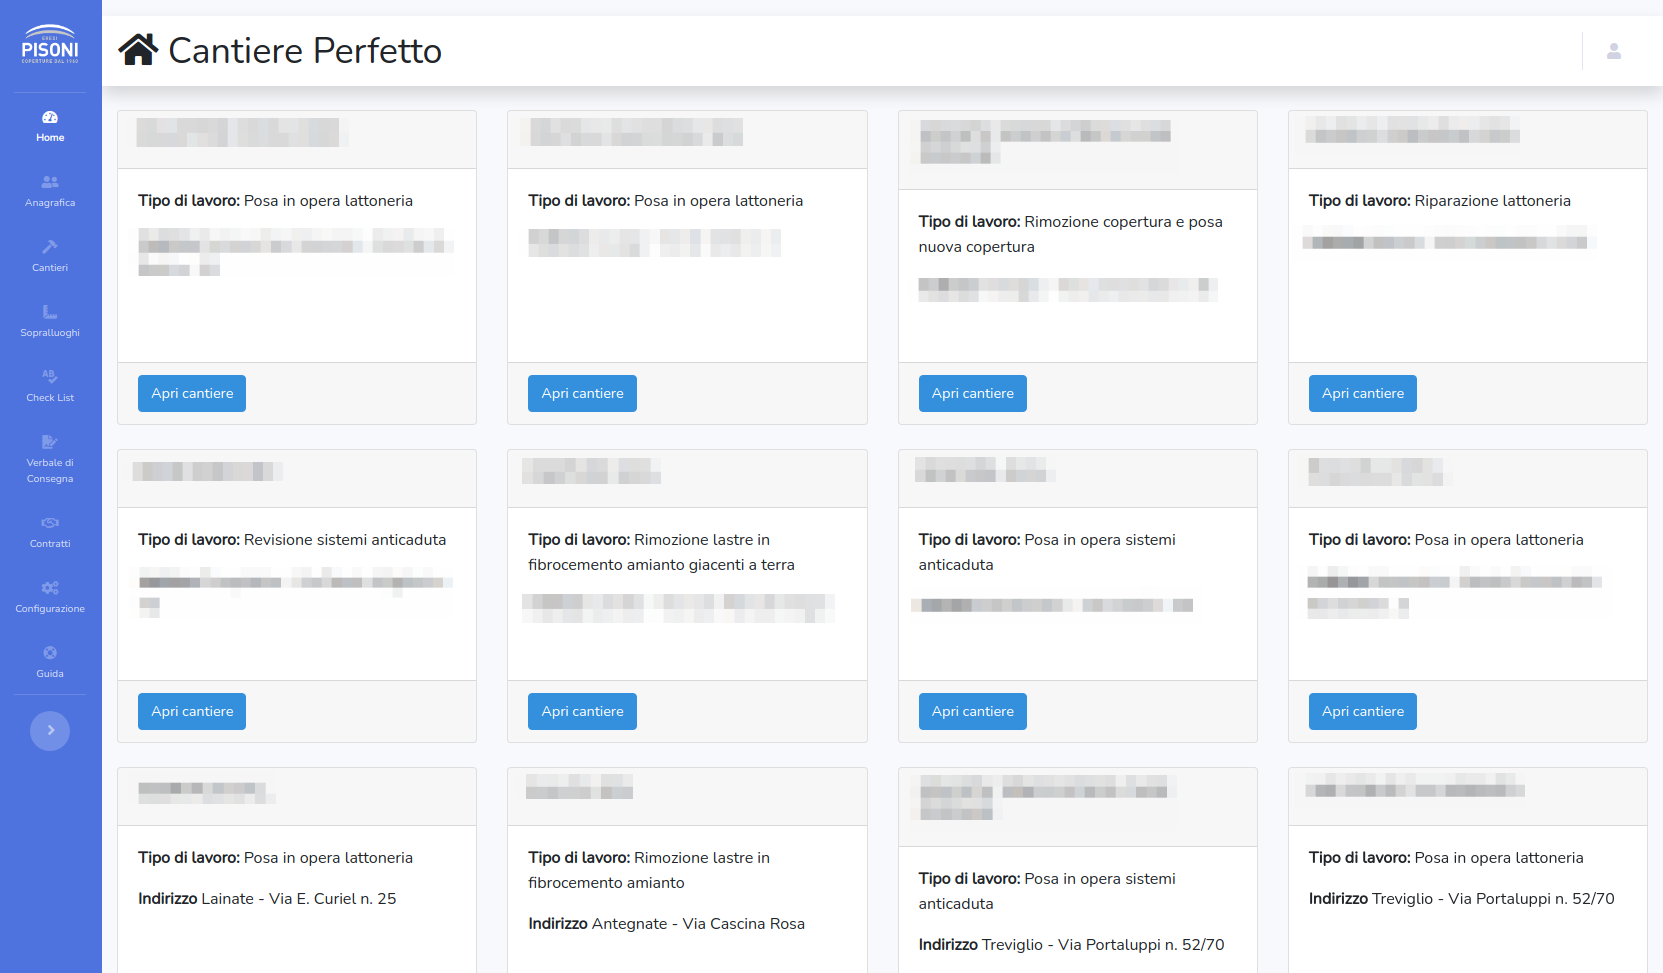Click Apri cantiere for Revisione sistemi anticaduta
The height and width of the screenshot is (973, 1663).
click(x=192, y=712)
